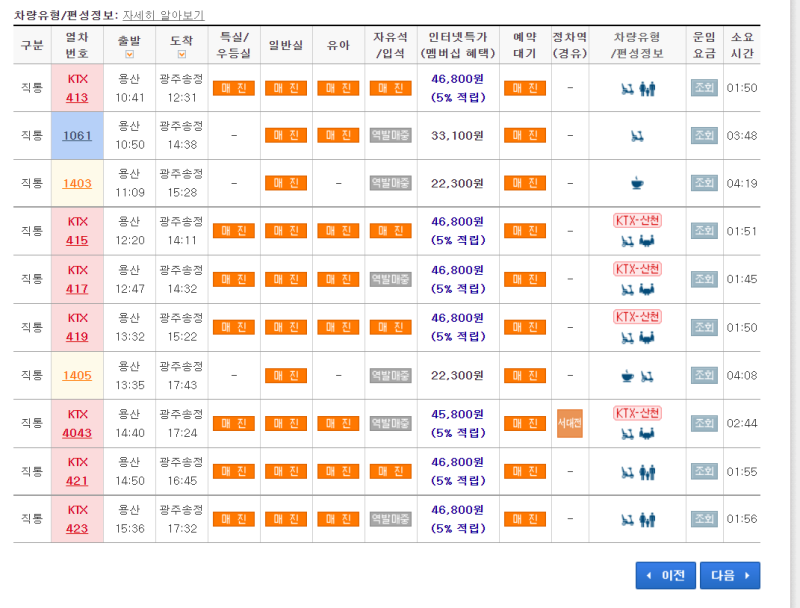Sort by arrival time arrow under 도착
The height and width of the screenshot is (608, 800).
182,54
